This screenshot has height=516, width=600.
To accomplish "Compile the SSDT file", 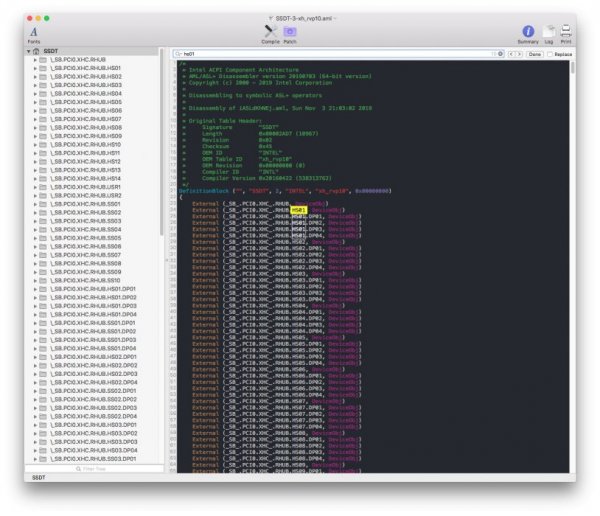I will pyautogui.click(x=270, y=34).
